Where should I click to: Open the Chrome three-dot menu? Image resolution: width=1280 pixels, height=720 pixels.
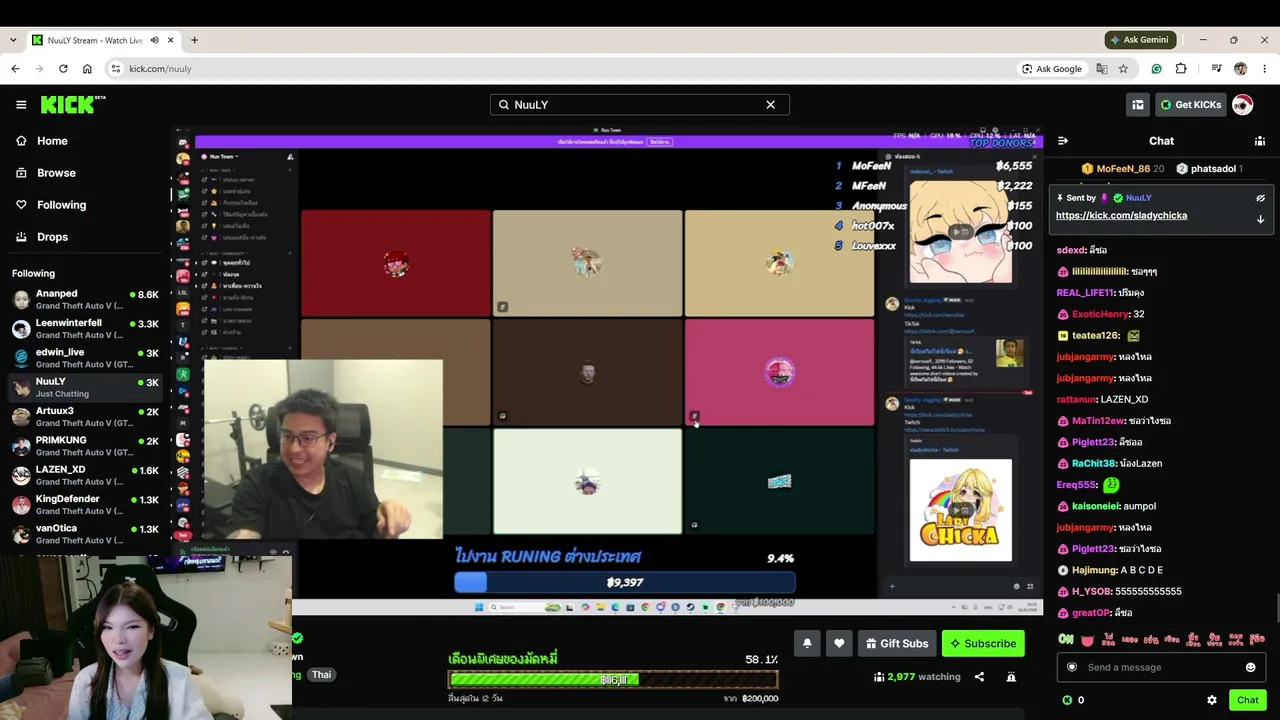pyautogui.click(x=1265, y=69)
